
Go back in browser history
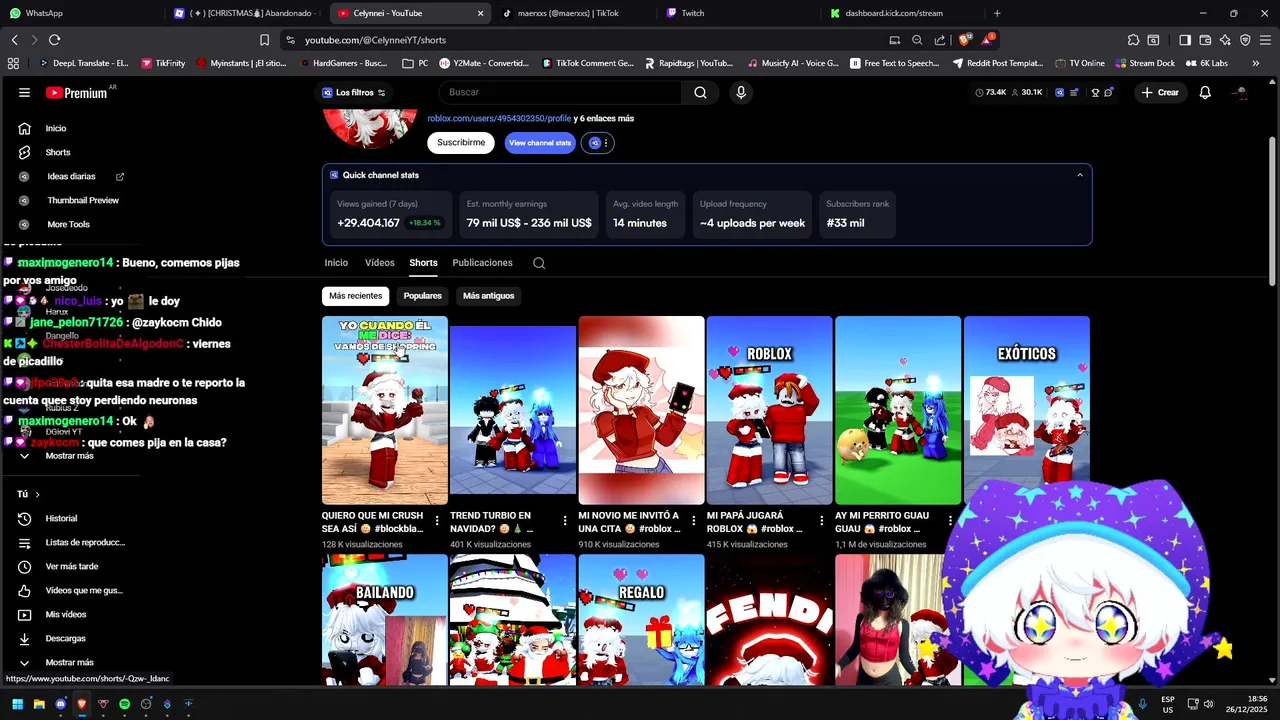14,40
